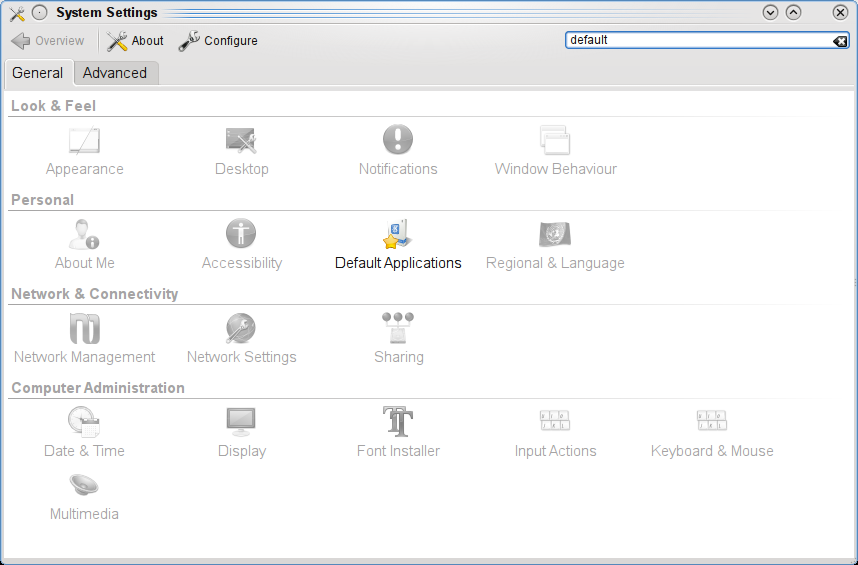This screenshot has height=565, width=858.
Task: Open the Default Applications settings
Action: click(398, 246)
